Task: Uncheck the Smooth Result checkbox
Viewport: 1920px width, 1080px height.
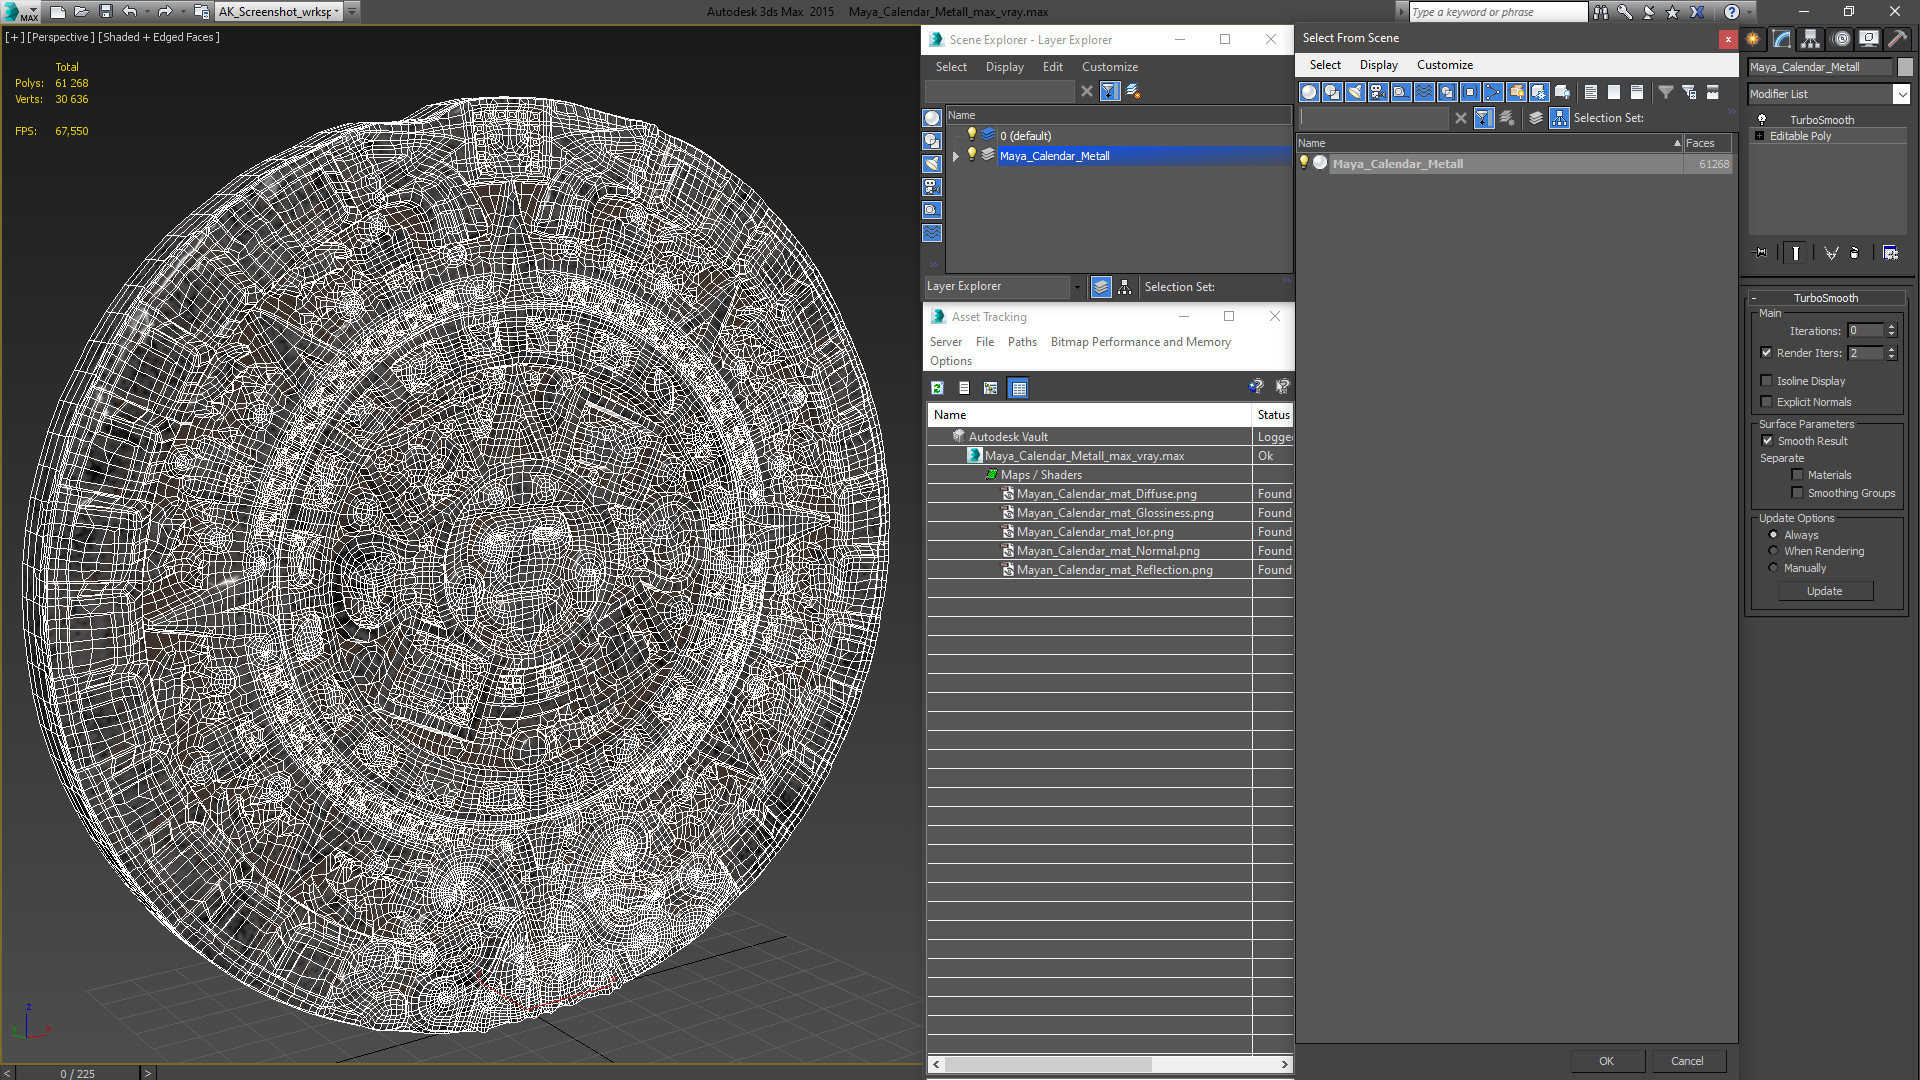Action: click(1767, 441)
